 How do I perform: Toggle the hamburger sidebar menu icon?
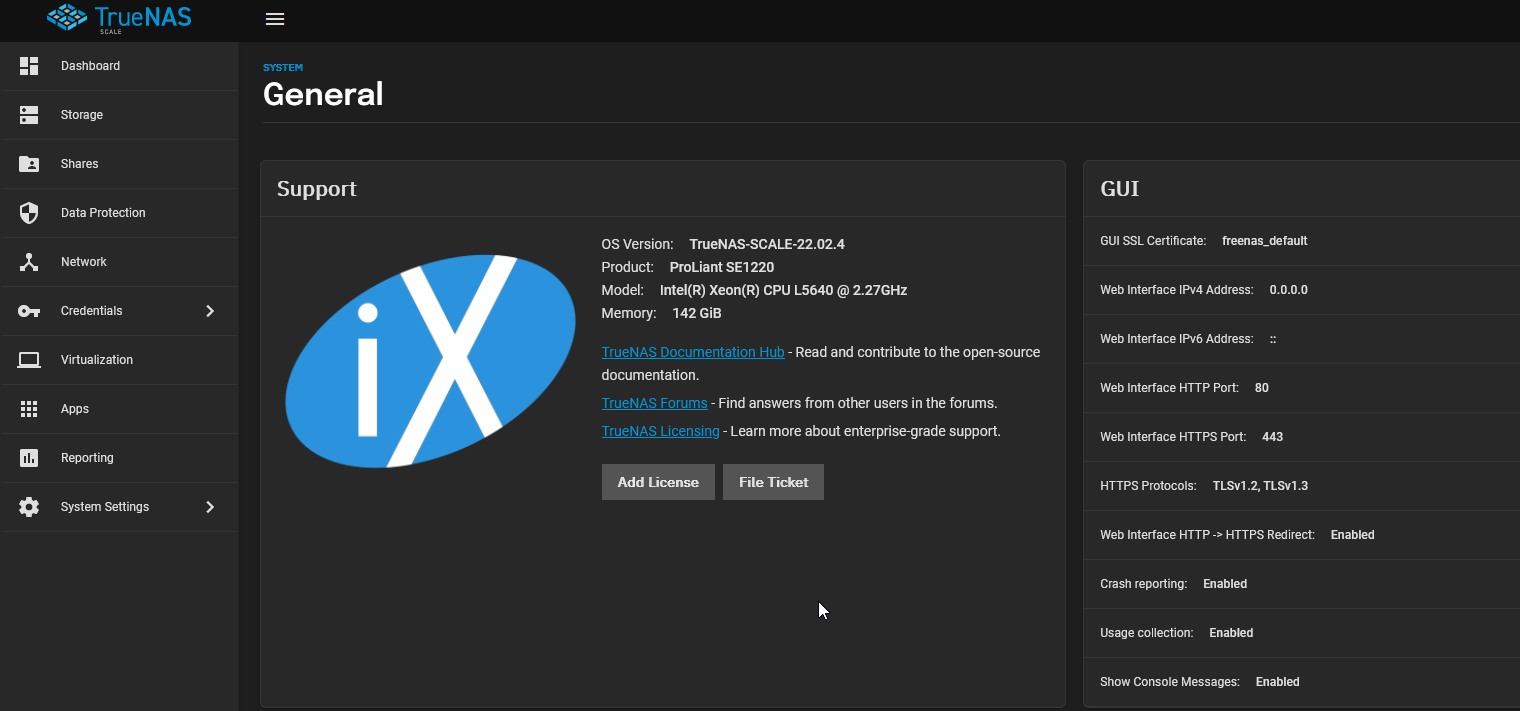coord(275,19)
